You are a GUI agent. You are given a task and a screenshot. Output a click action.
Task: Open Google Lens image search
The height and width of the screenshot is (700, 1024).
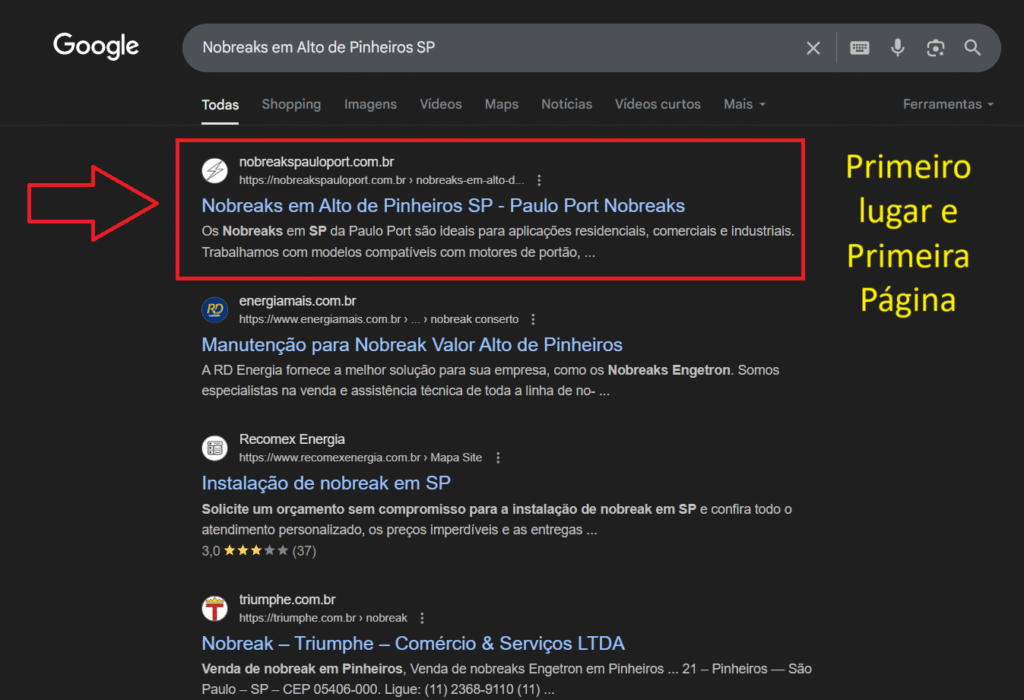coord(935,48)
